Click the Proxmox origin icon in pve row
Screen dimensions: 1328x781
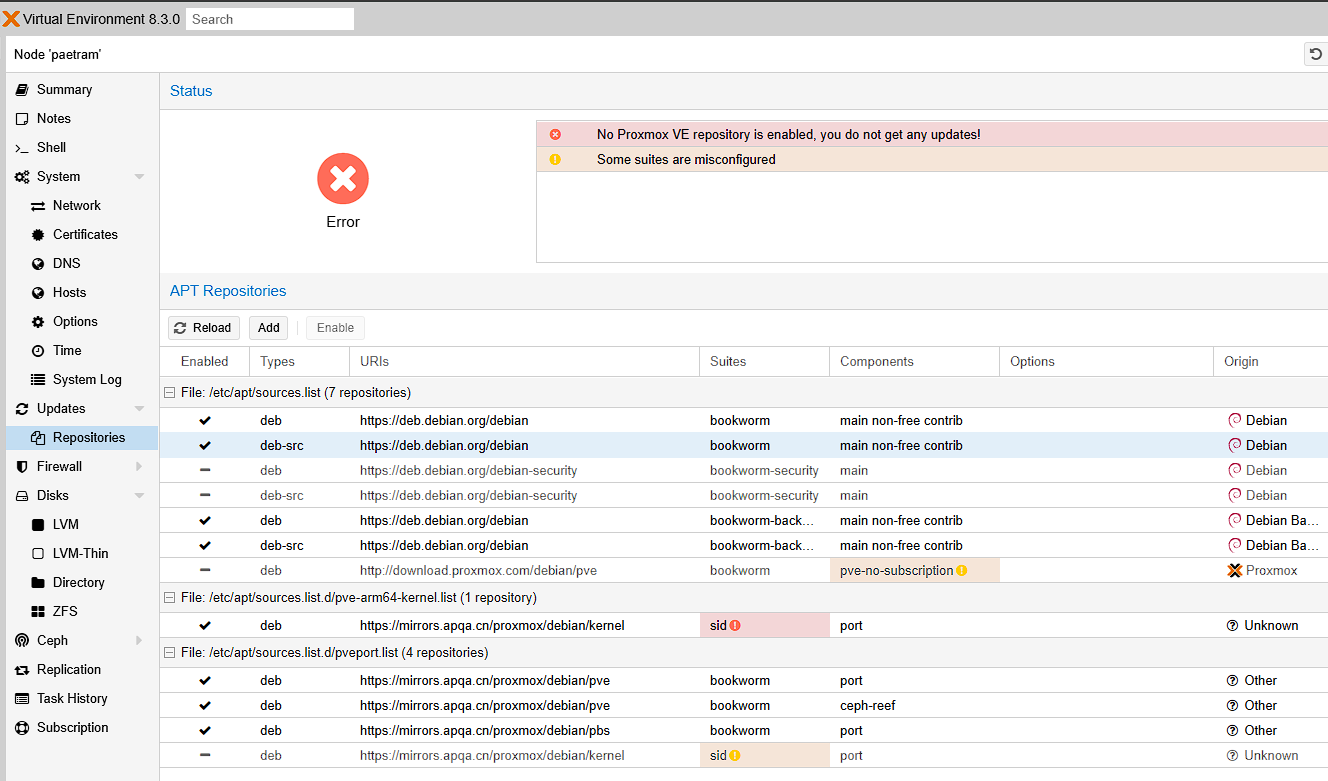(x=1235, y=571)
